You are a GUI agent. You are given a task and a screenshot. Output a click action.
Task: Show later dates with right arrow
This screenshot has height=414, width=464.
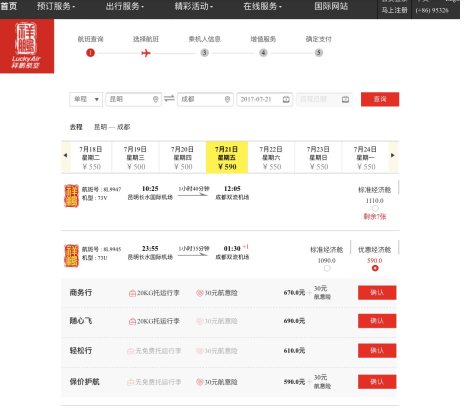pos(393,155)
